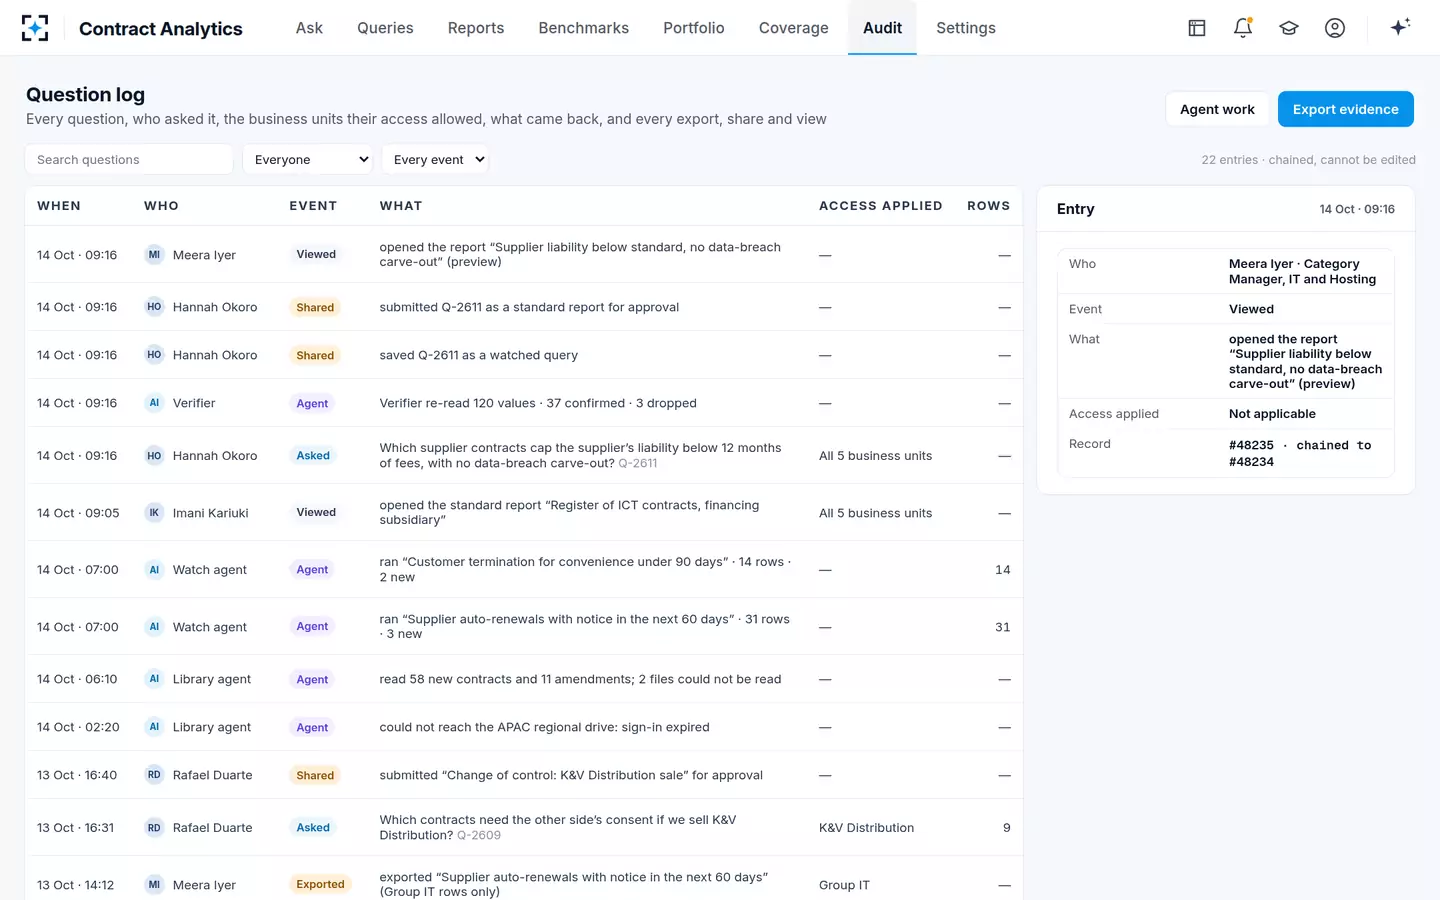This screenshot has height=900, width=1440.
Task: Open the user account icon
Action: (x=1335, y=28)
